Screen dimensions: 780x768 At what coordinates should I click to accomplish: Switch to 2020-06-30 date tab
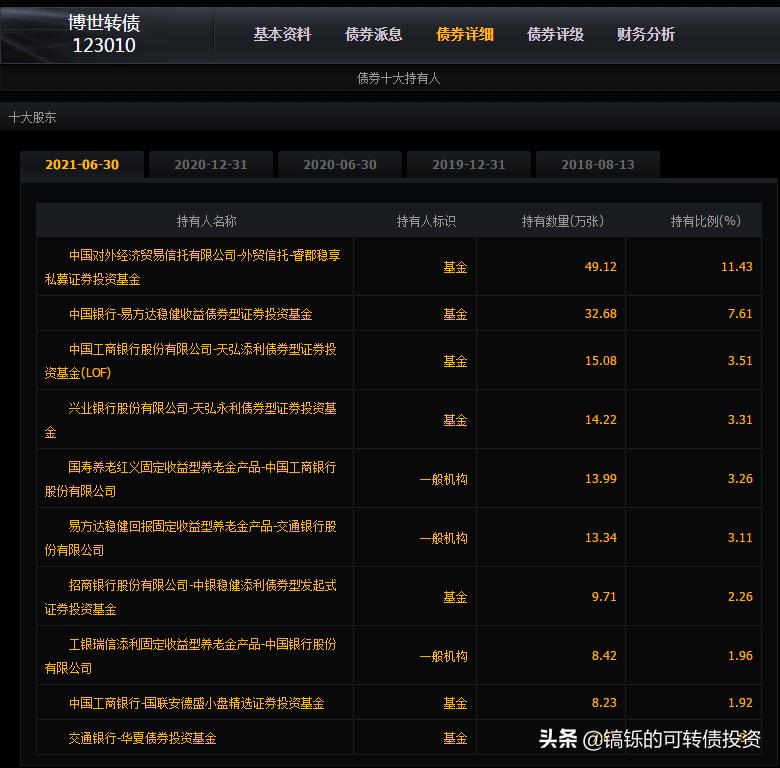click(340, 165)
